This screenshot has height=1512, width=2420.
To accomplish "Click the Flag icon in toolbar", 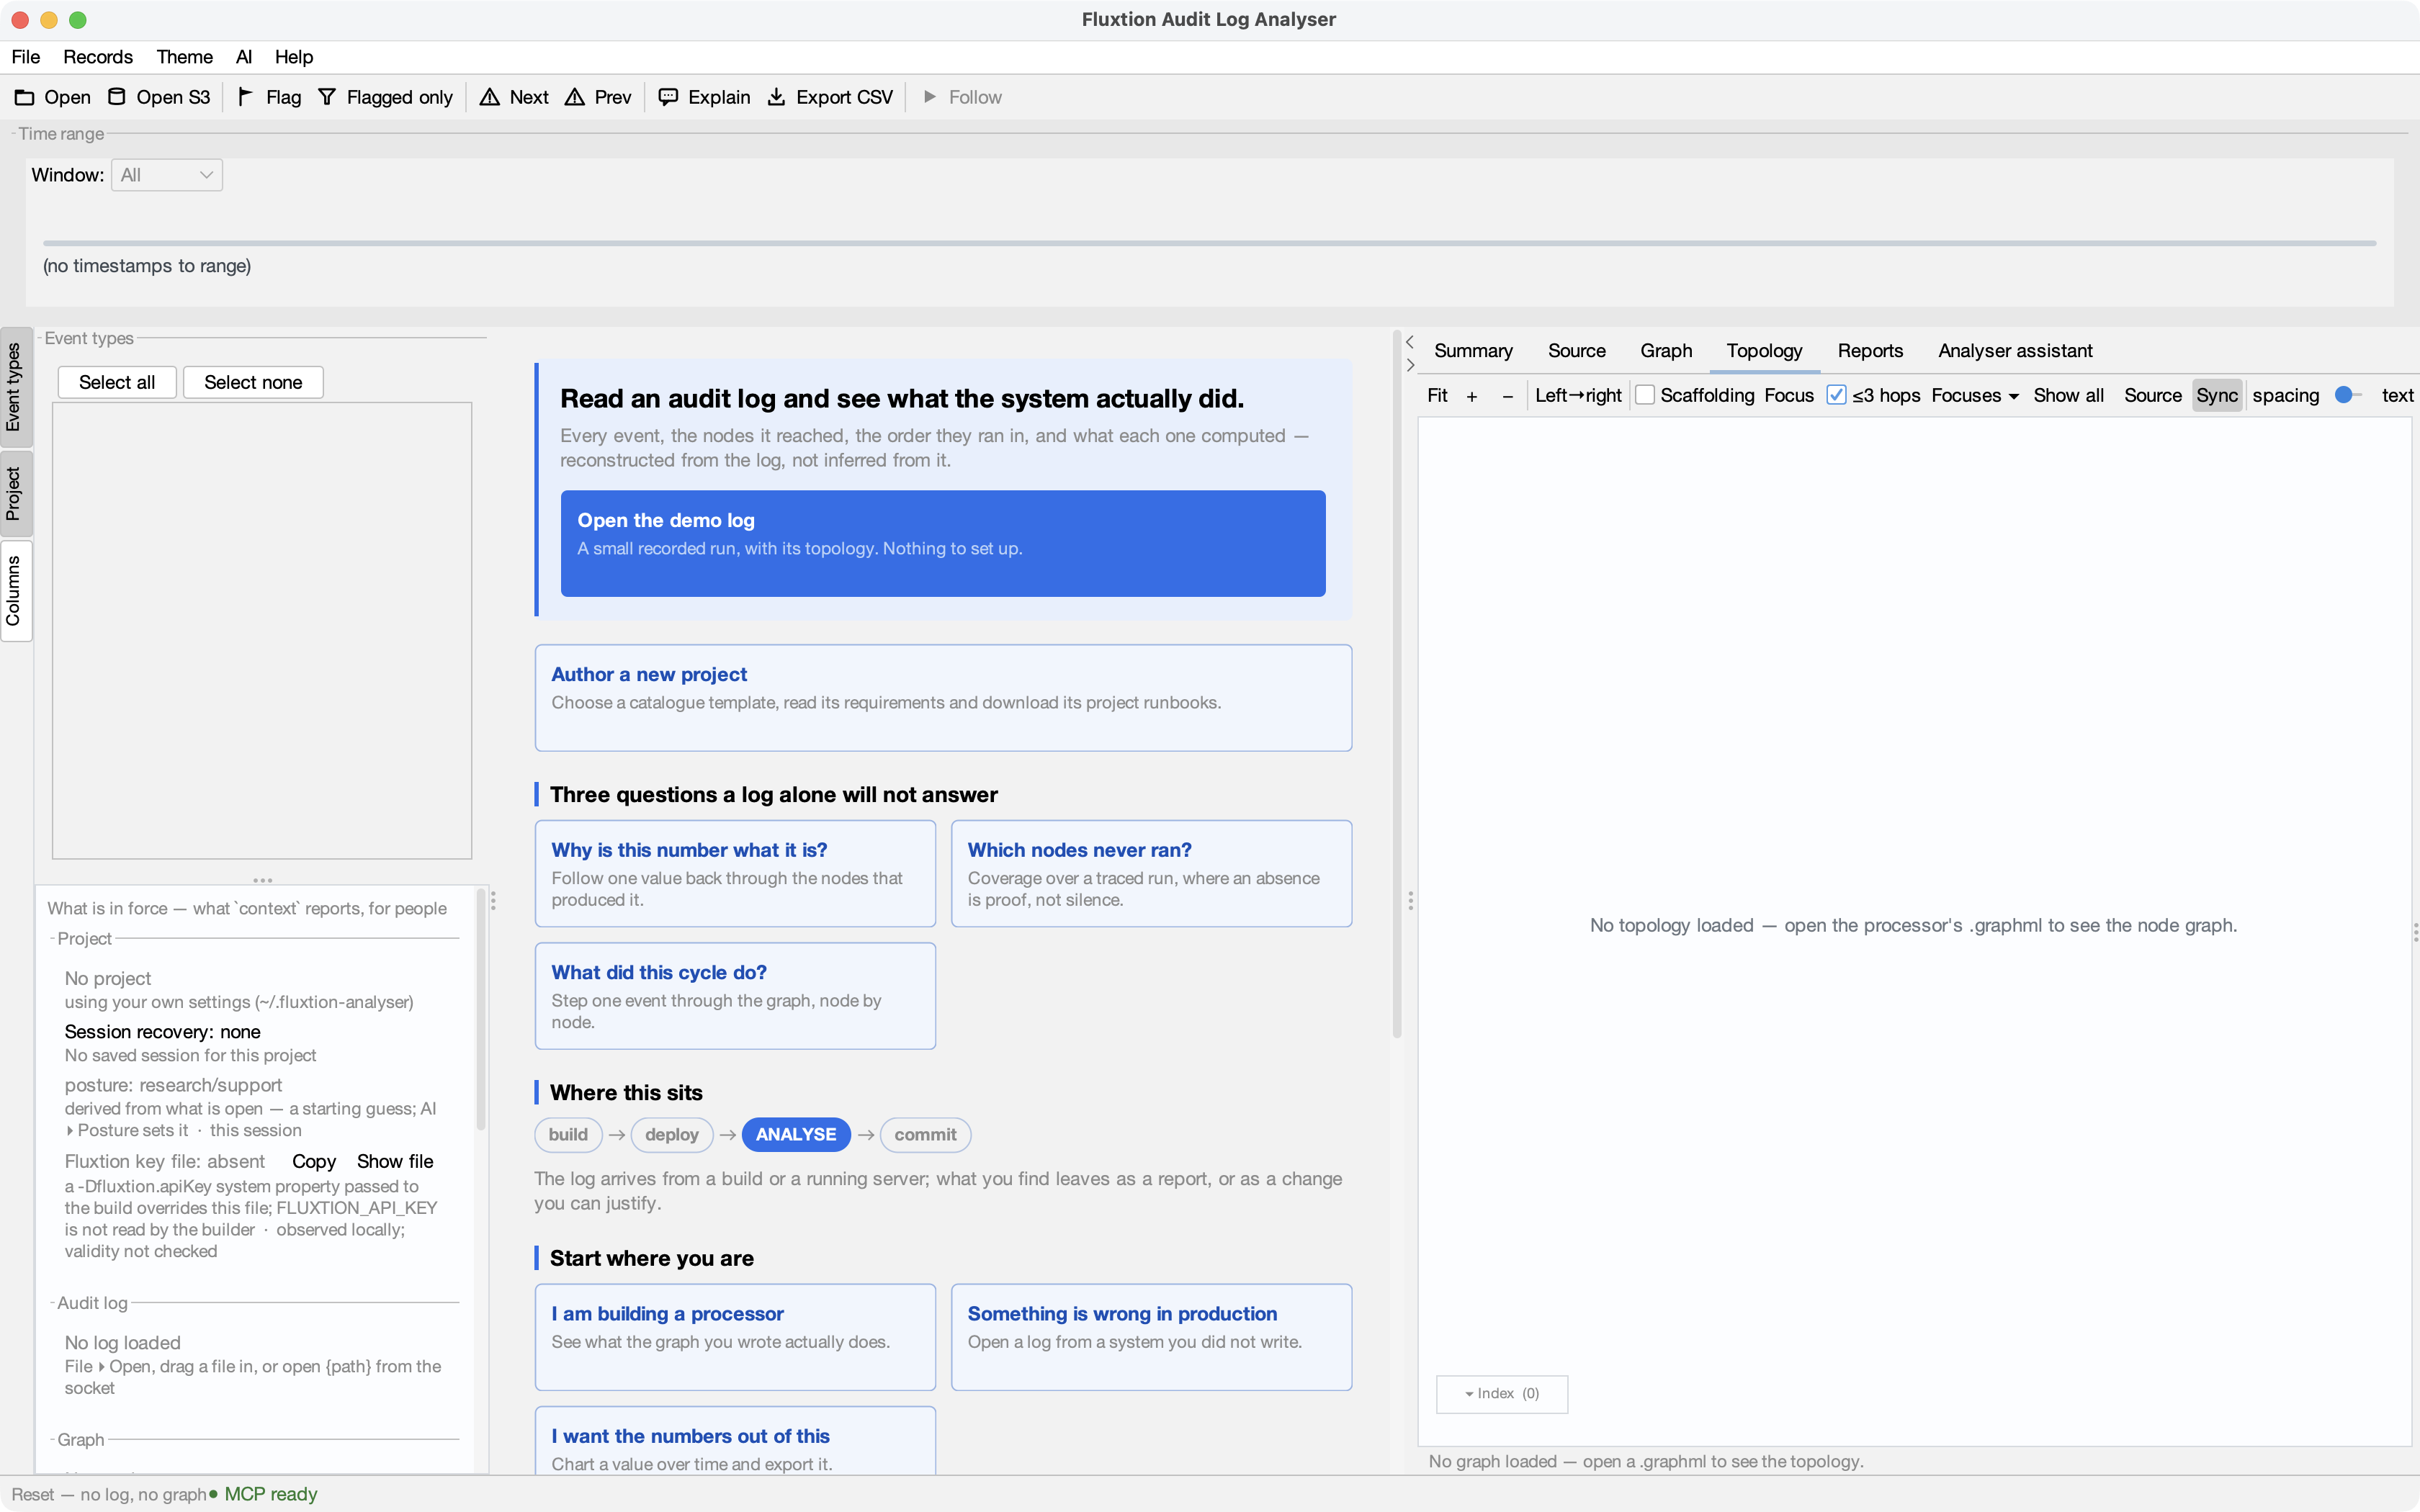I will [x=245, y=97].
